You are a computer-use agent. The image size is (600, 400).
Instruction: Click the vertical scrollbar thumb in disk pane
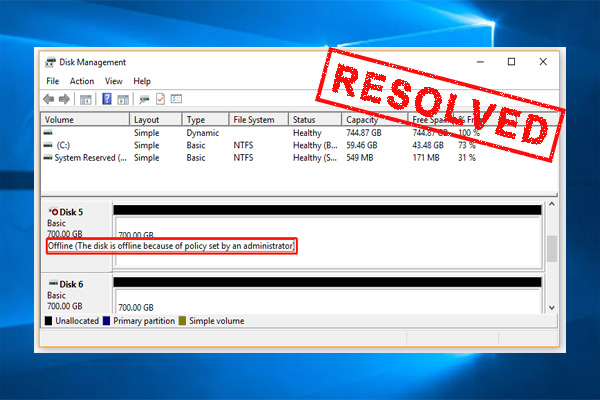(552, 249)
